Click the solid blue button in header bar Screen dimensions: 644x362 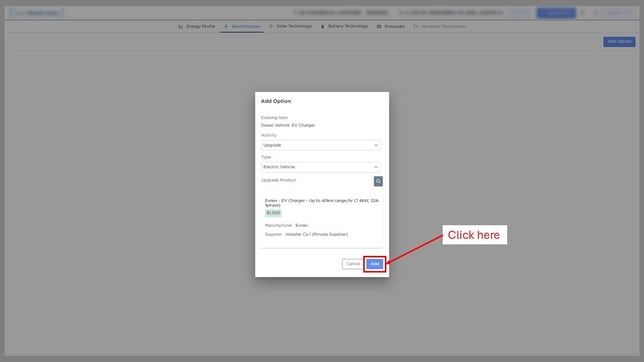(x=556, y=13)
